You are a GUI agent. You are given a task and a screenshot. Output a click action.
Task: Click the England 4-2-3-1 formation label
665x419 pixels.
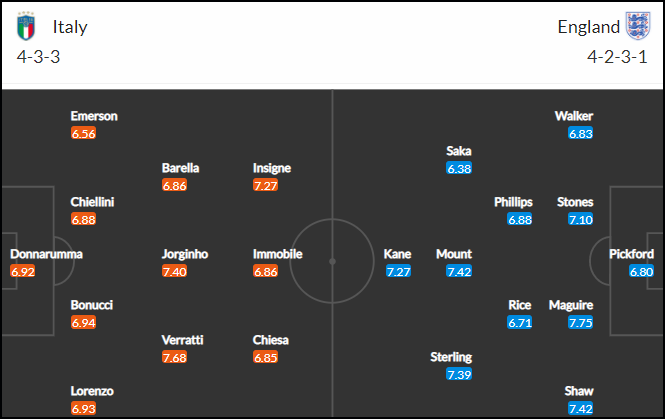coord(617,57)
